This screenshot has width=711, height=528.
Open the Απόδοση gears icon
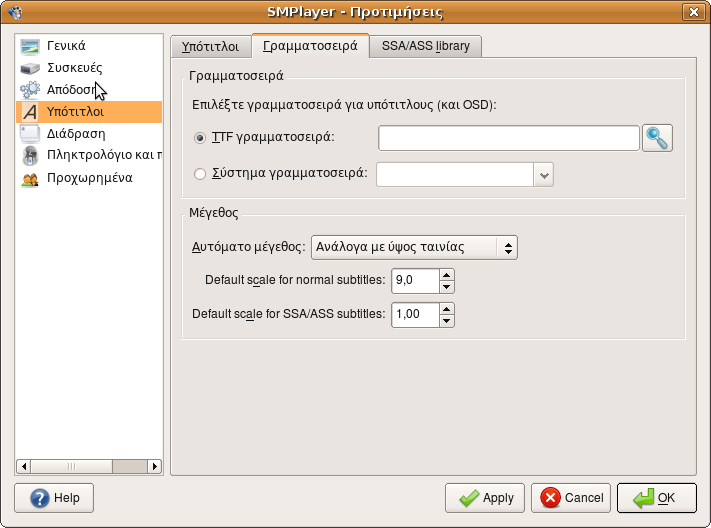point(30,90)
